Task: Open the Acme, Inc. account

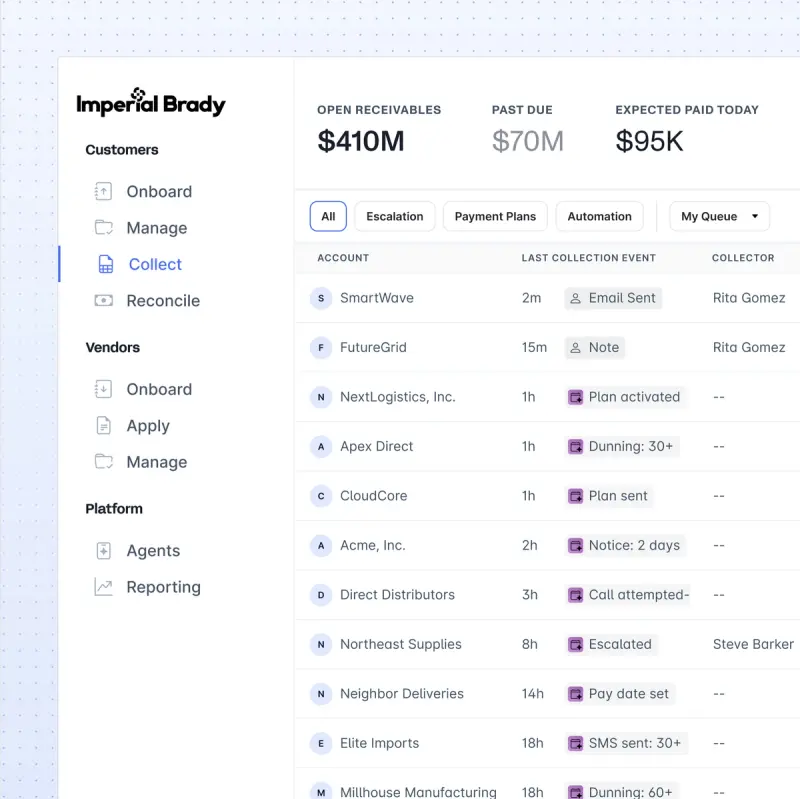Action: (x=373, y=545)
